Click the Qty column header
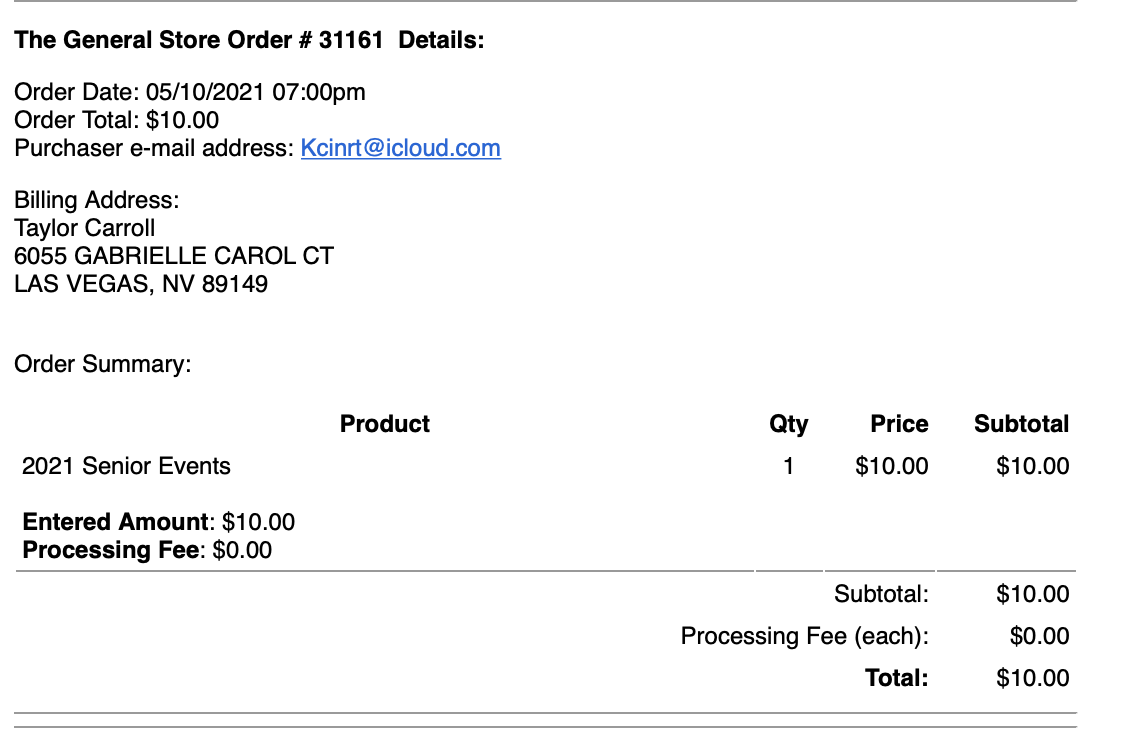Viewport: 1138px width, 734px height. click(788, 424)
